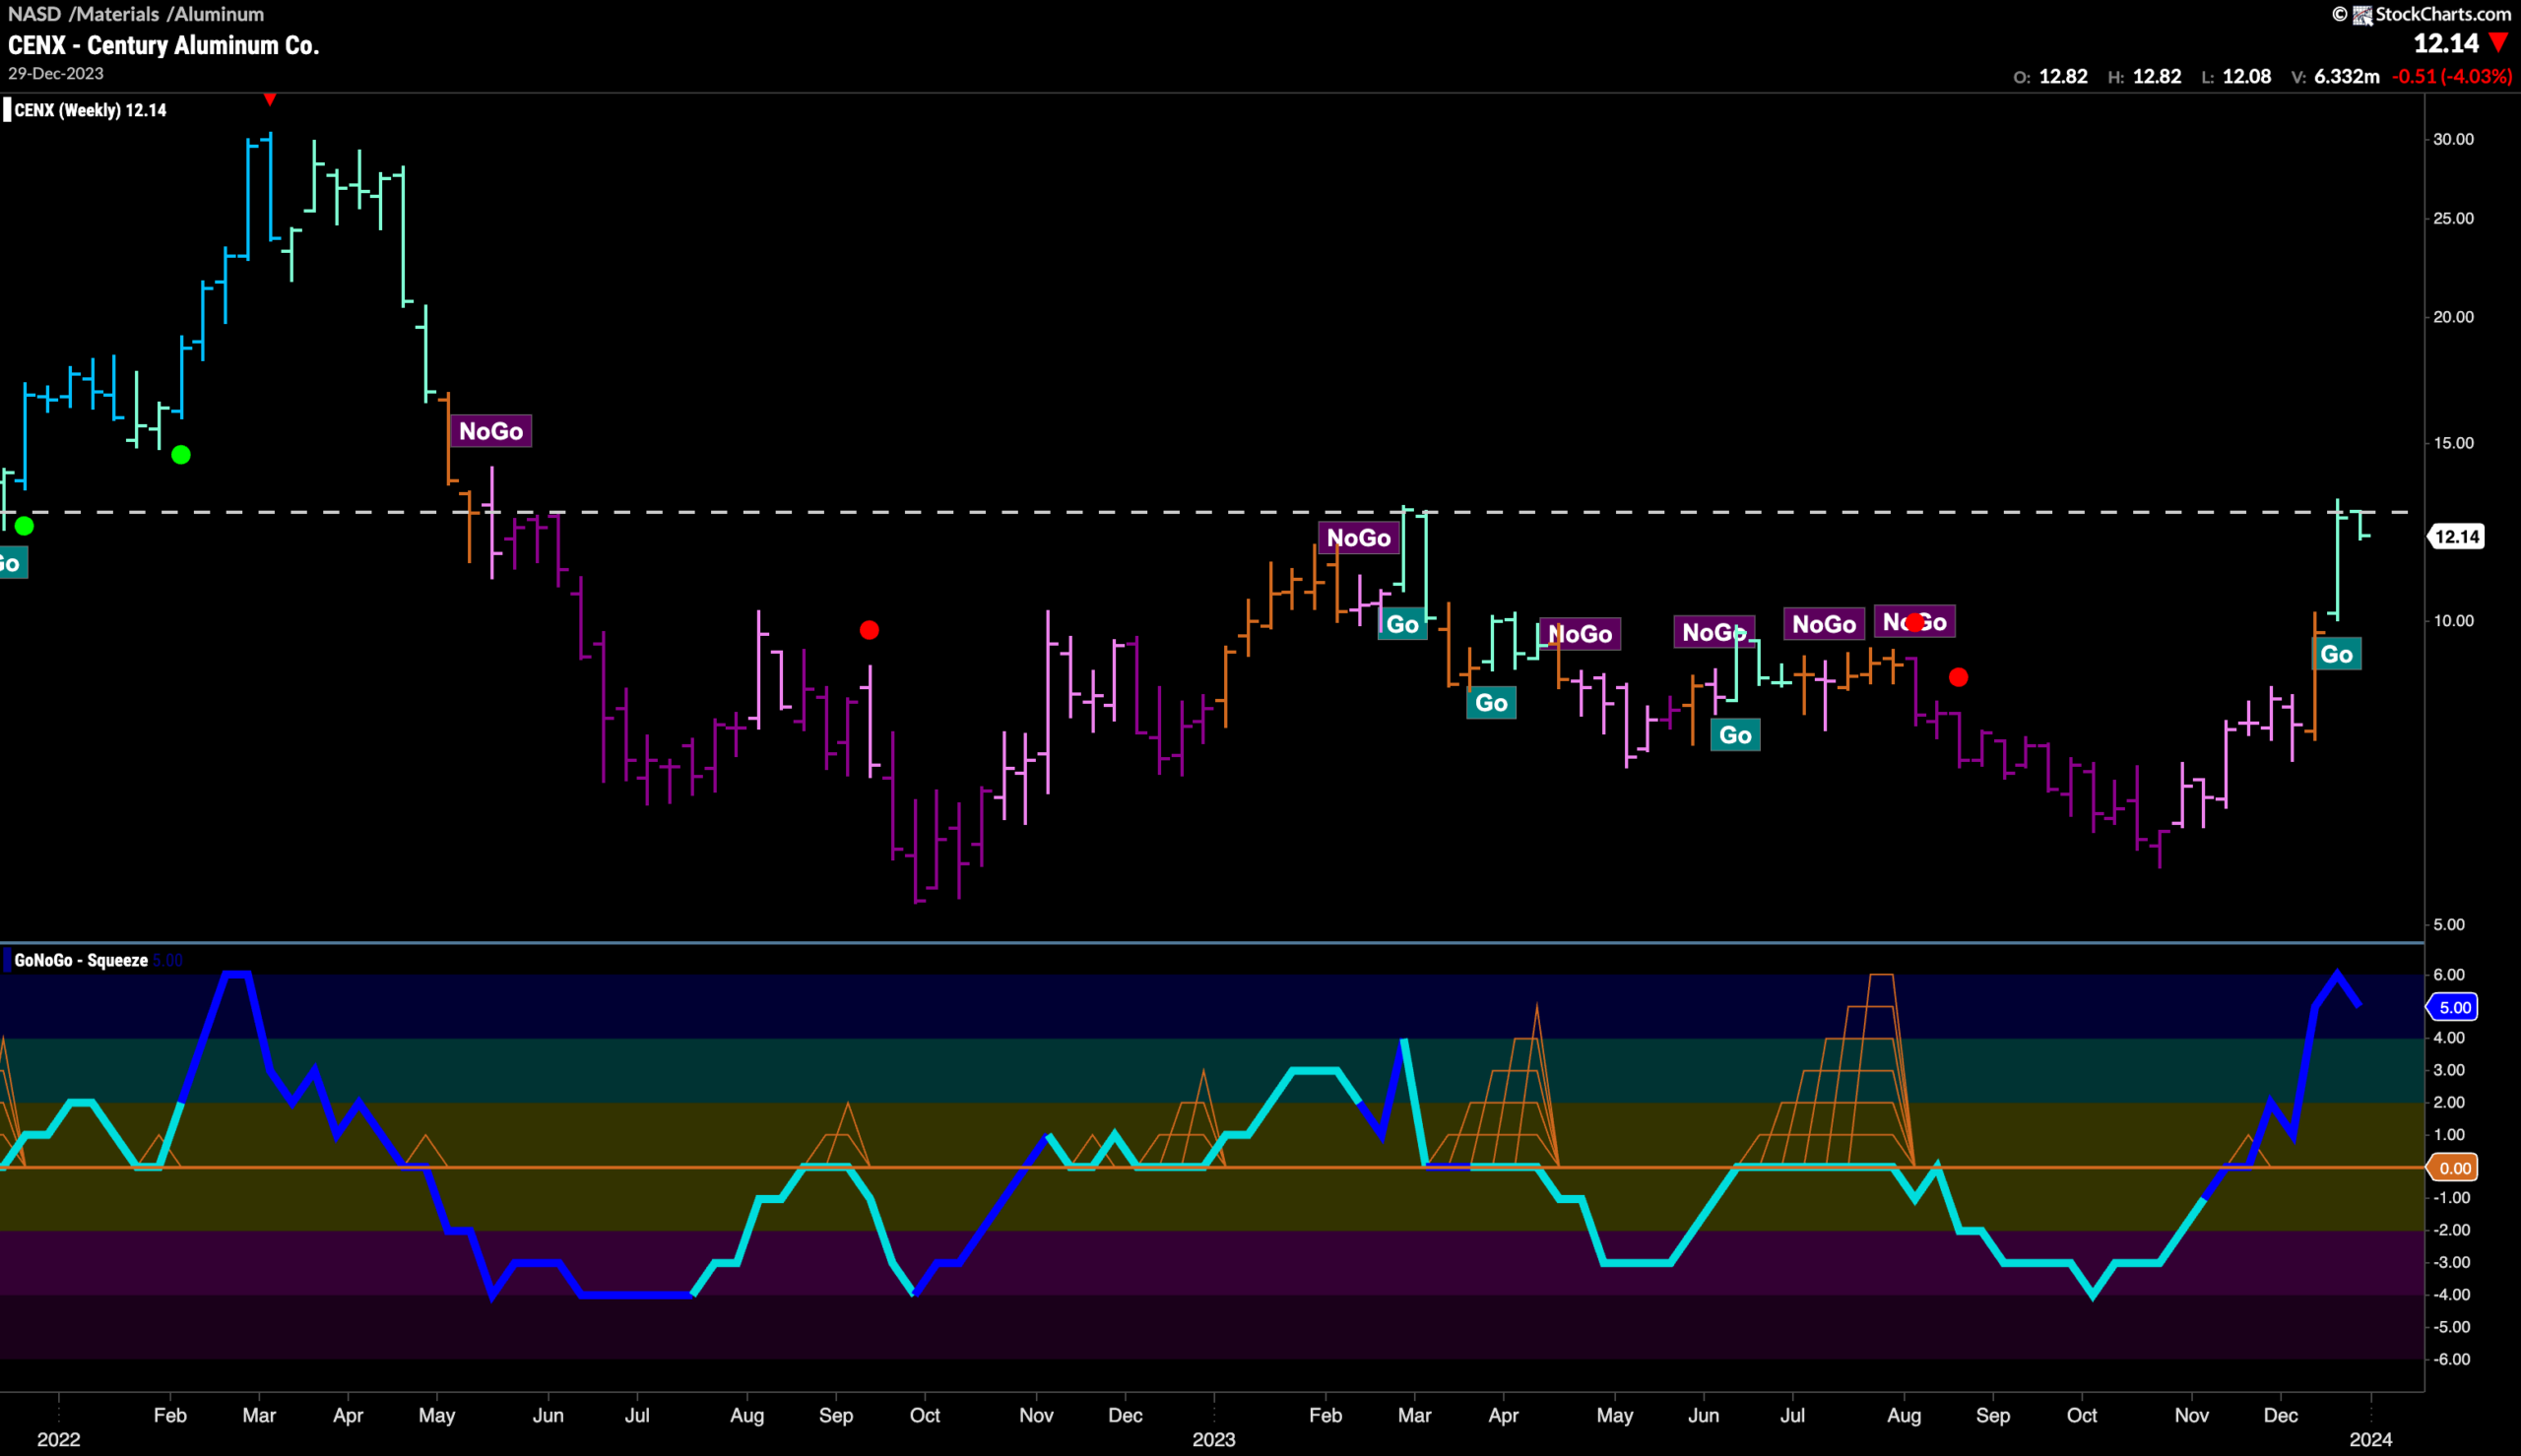The image size is (2521, 1456).
Task: Click the low value L: 12.08
Action: [2236, 76]
